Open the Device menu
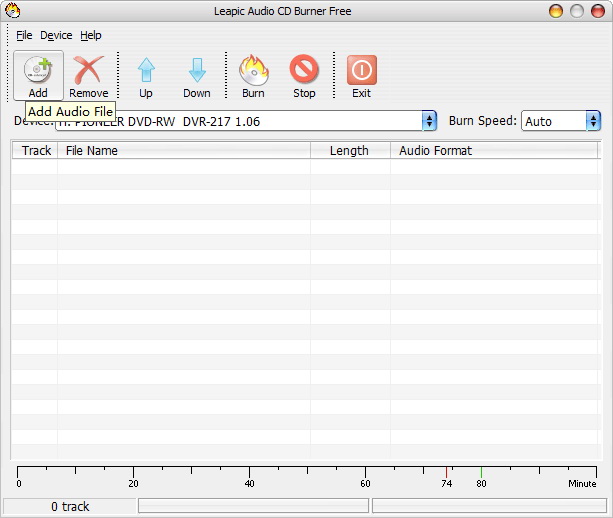 pos(56,35)
